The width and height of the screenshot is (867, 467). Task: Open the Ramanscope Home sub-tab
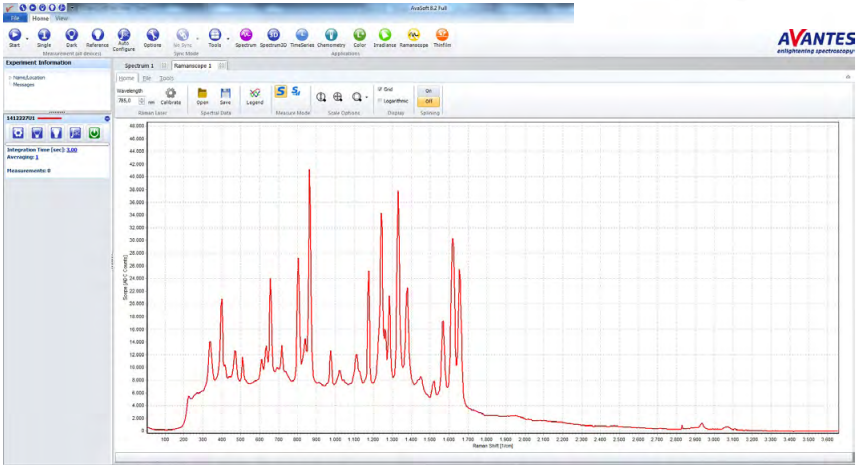point(126,78)
